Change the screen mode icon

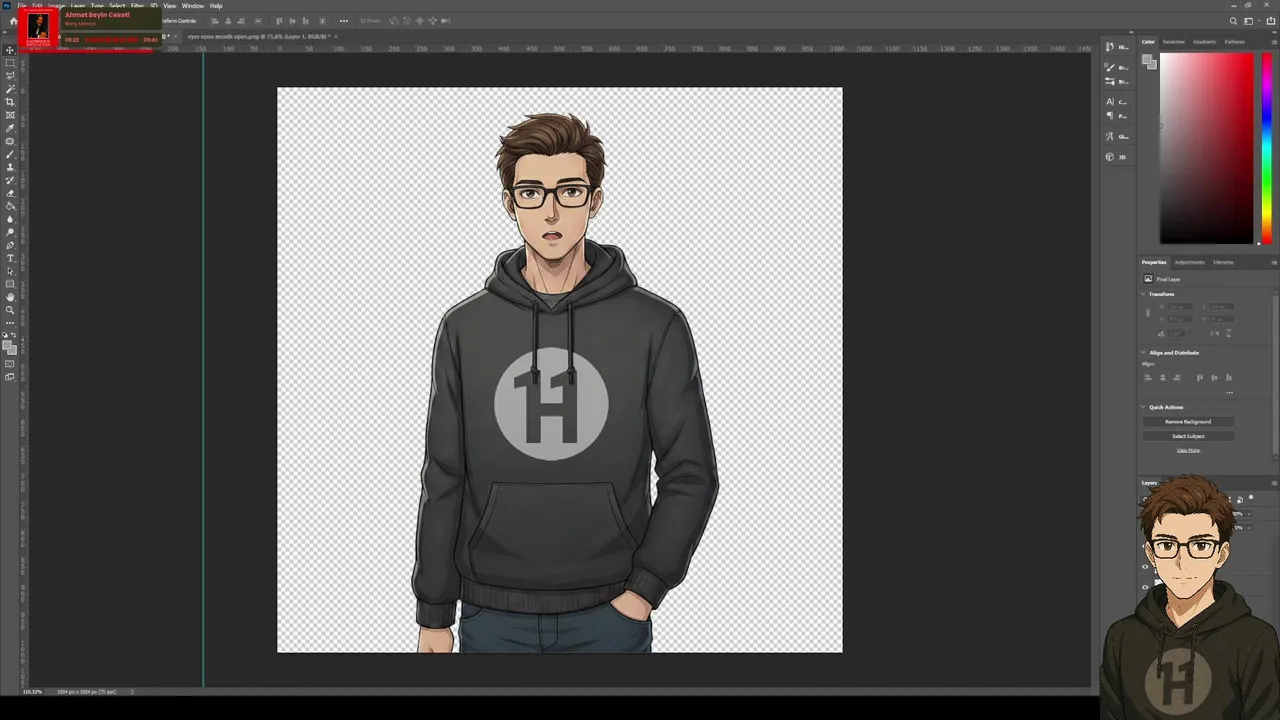point(11,377)
